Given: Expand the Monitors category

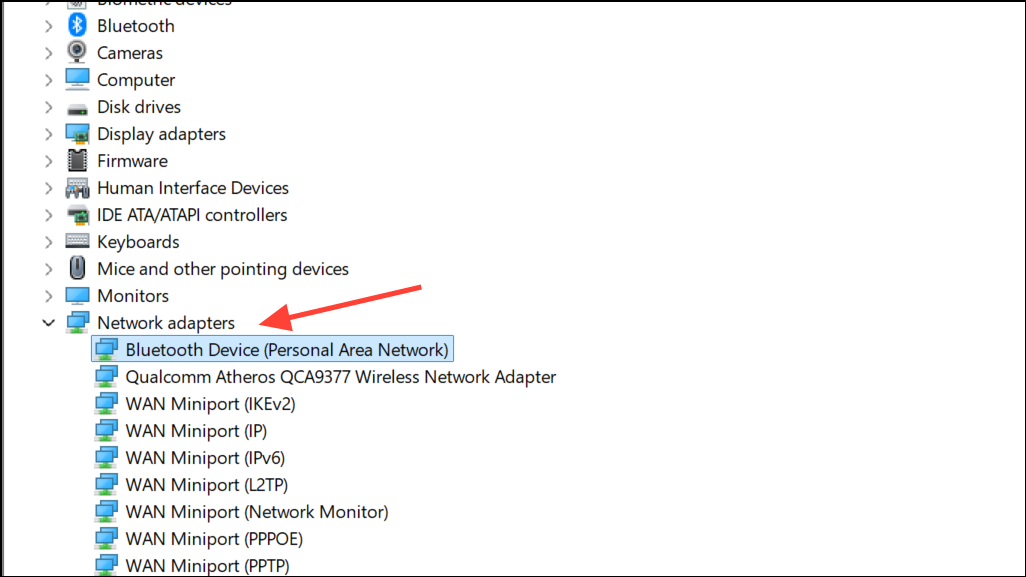Looking at the screenshot, I should tap(48, 296).
